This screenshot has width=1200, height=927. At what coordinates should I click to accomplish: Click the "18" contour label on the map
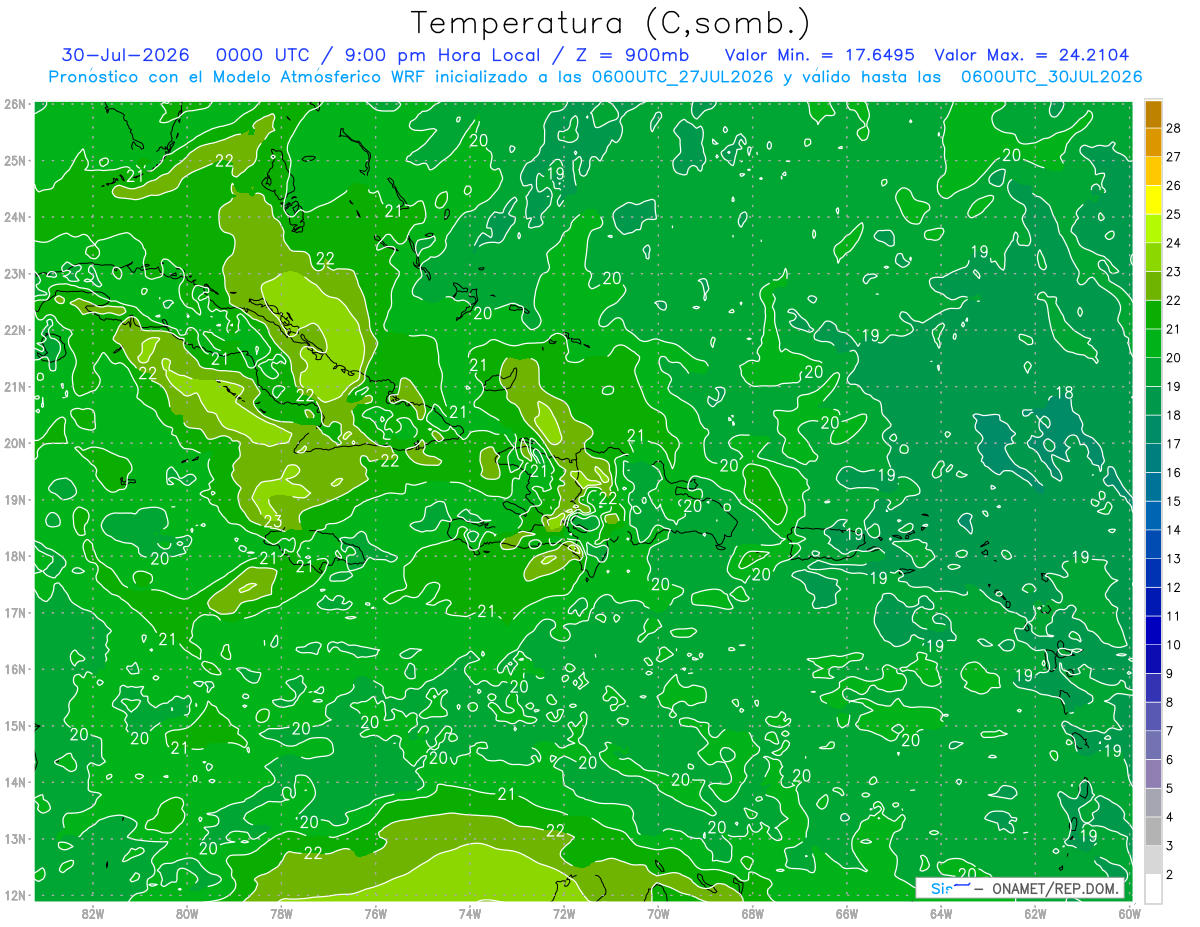1064,392
